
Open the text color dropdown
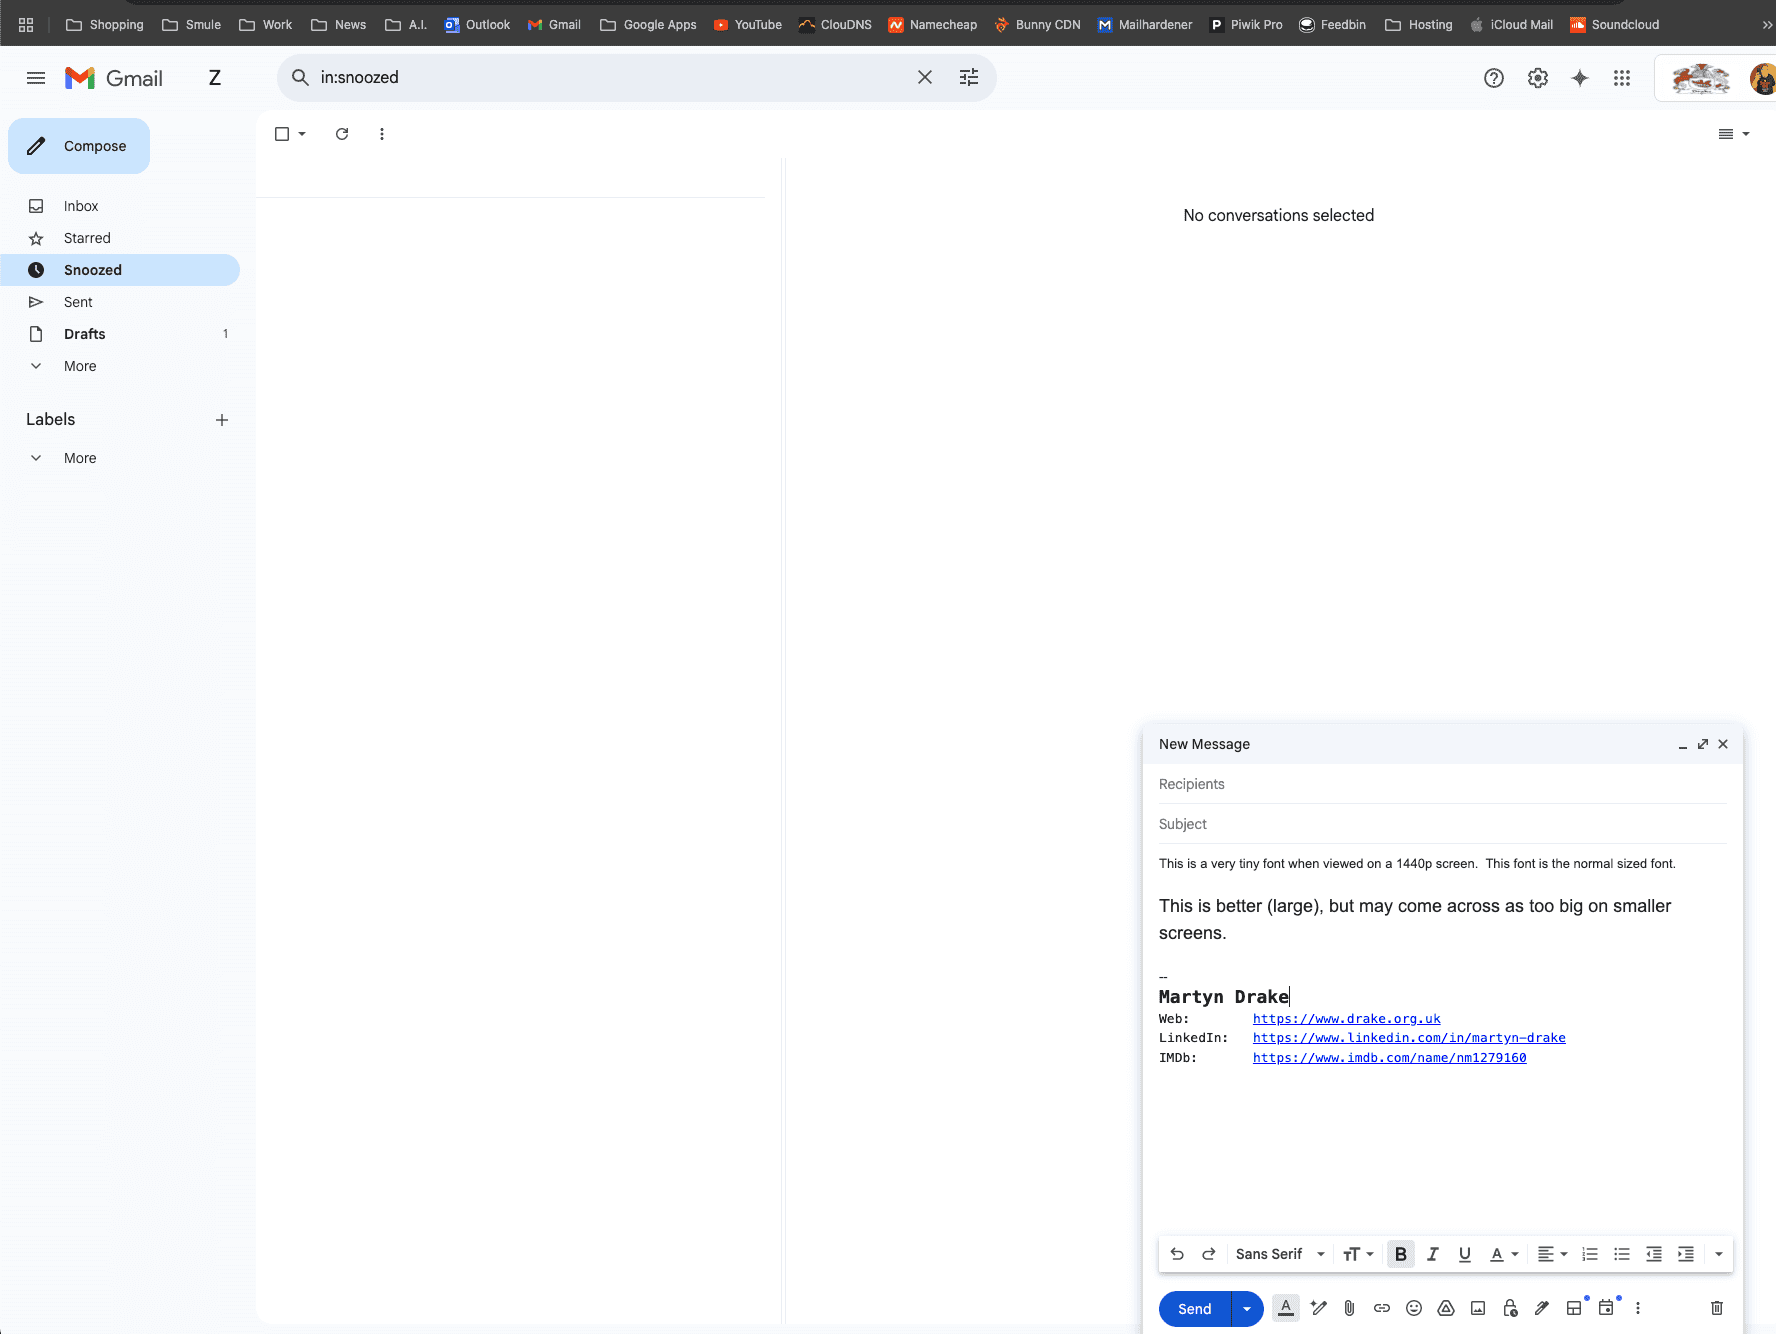click(x=1504, y=1254)
